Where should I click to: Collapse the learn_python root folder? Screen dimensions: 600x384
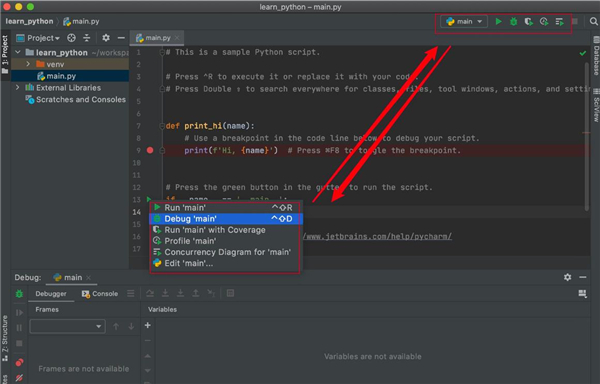[18, 52]
